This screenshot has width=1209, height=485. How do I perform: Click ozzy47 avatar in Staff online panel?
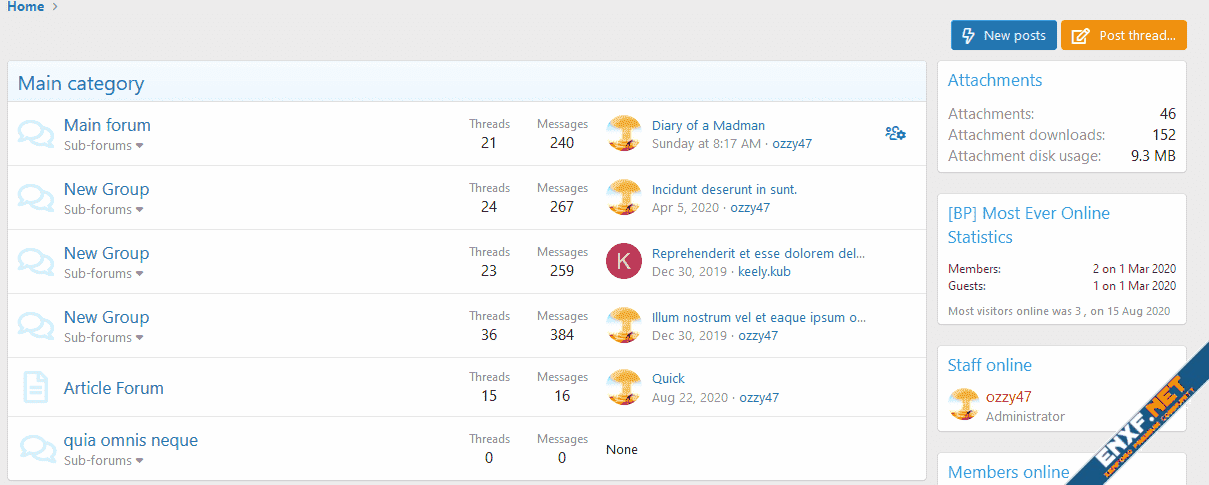(x=964, y=405)
